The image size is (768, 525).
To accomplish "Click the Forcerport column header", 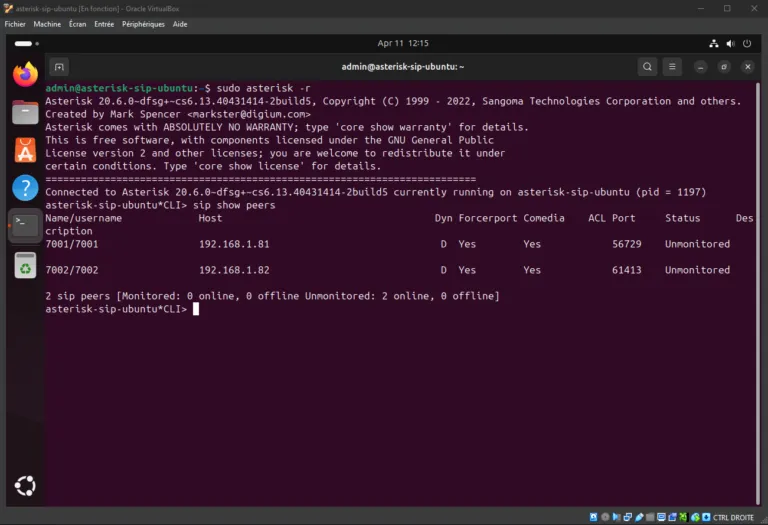I will pos(487,218).
